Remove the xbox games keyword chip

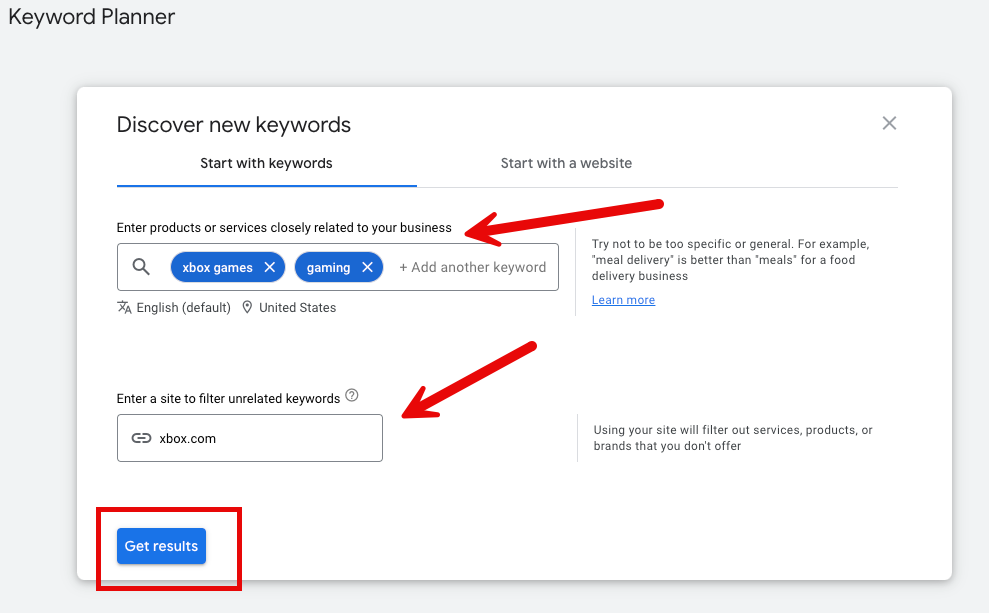pos(268,267)
